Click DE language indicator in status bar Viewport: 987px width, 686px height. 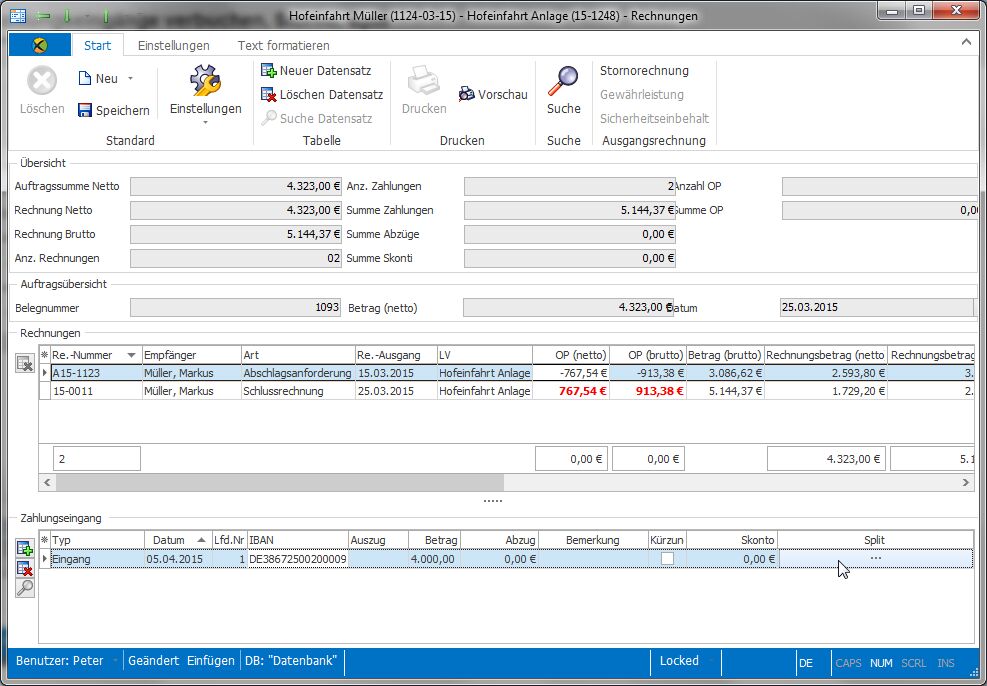pyautogui.click(x=806, y=663)
